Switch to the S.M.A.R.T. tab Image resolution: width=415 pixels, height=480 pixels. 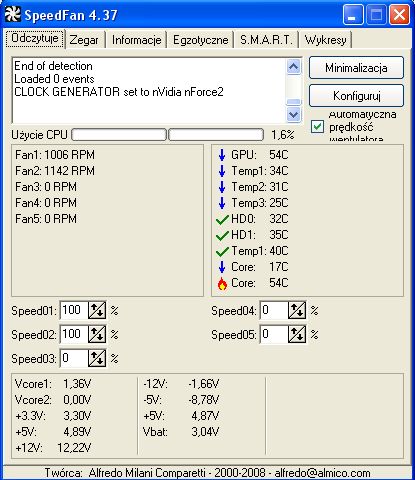pos(266,40)
